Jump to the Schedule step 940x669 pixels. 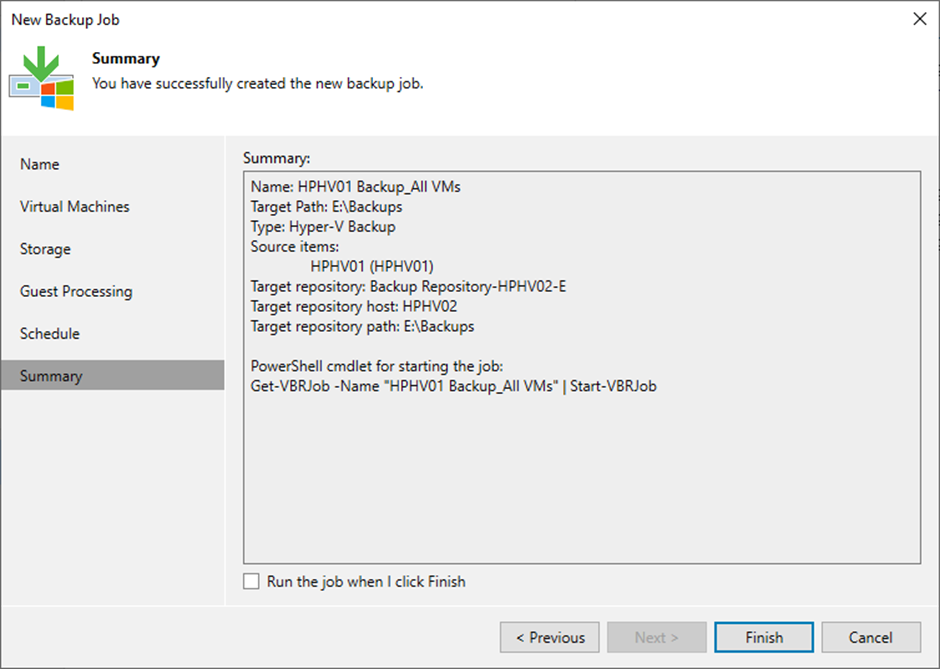pos(50,333)
